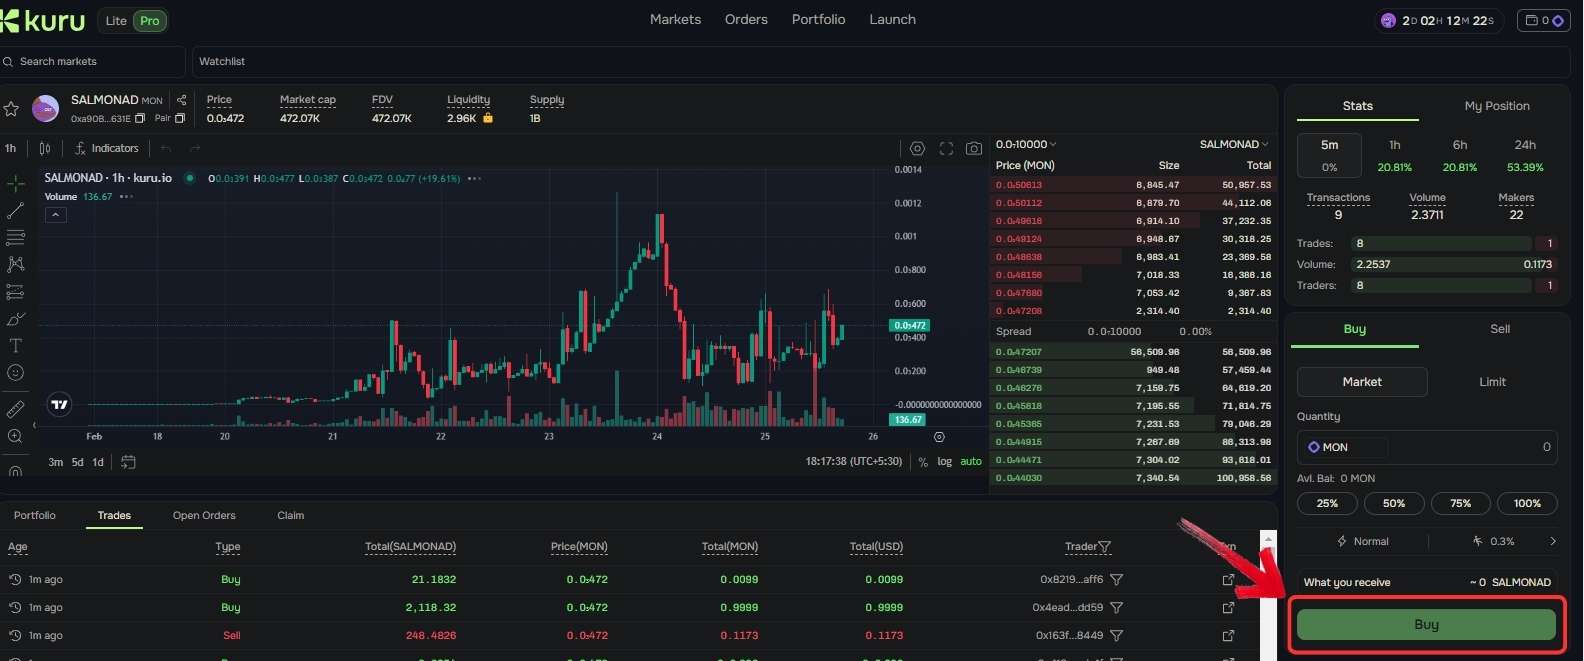Select the ruler measure tool
The width and height of the screenshot is (1584, 661).
point(15,410)
